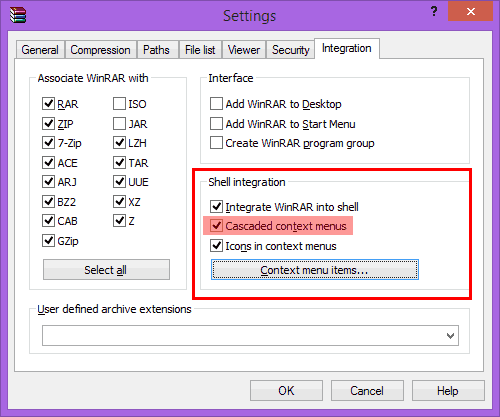Enable the ISO association checkbox

pyautogui.click(x=119, y=104)
